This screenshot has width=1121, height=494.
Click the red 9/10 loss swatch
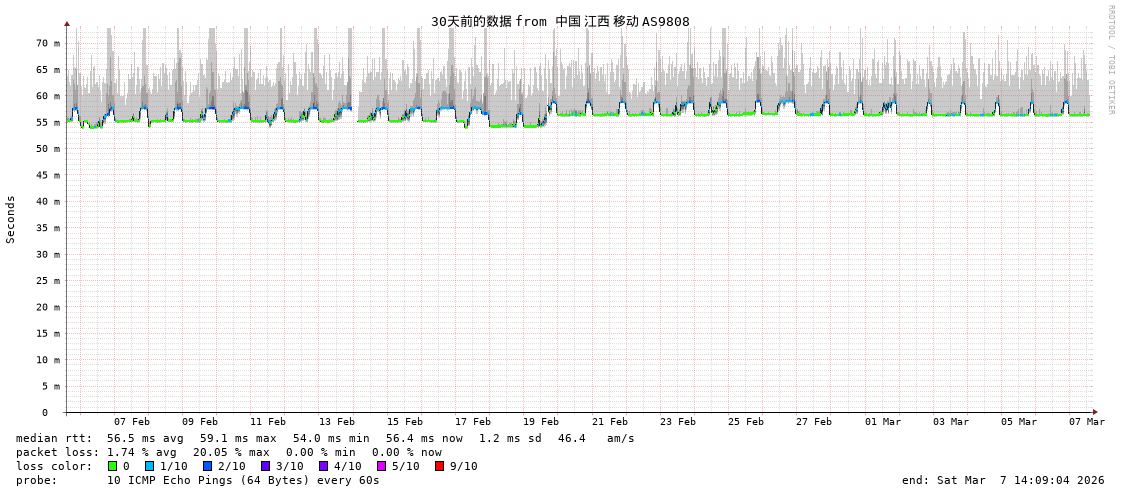439,466
